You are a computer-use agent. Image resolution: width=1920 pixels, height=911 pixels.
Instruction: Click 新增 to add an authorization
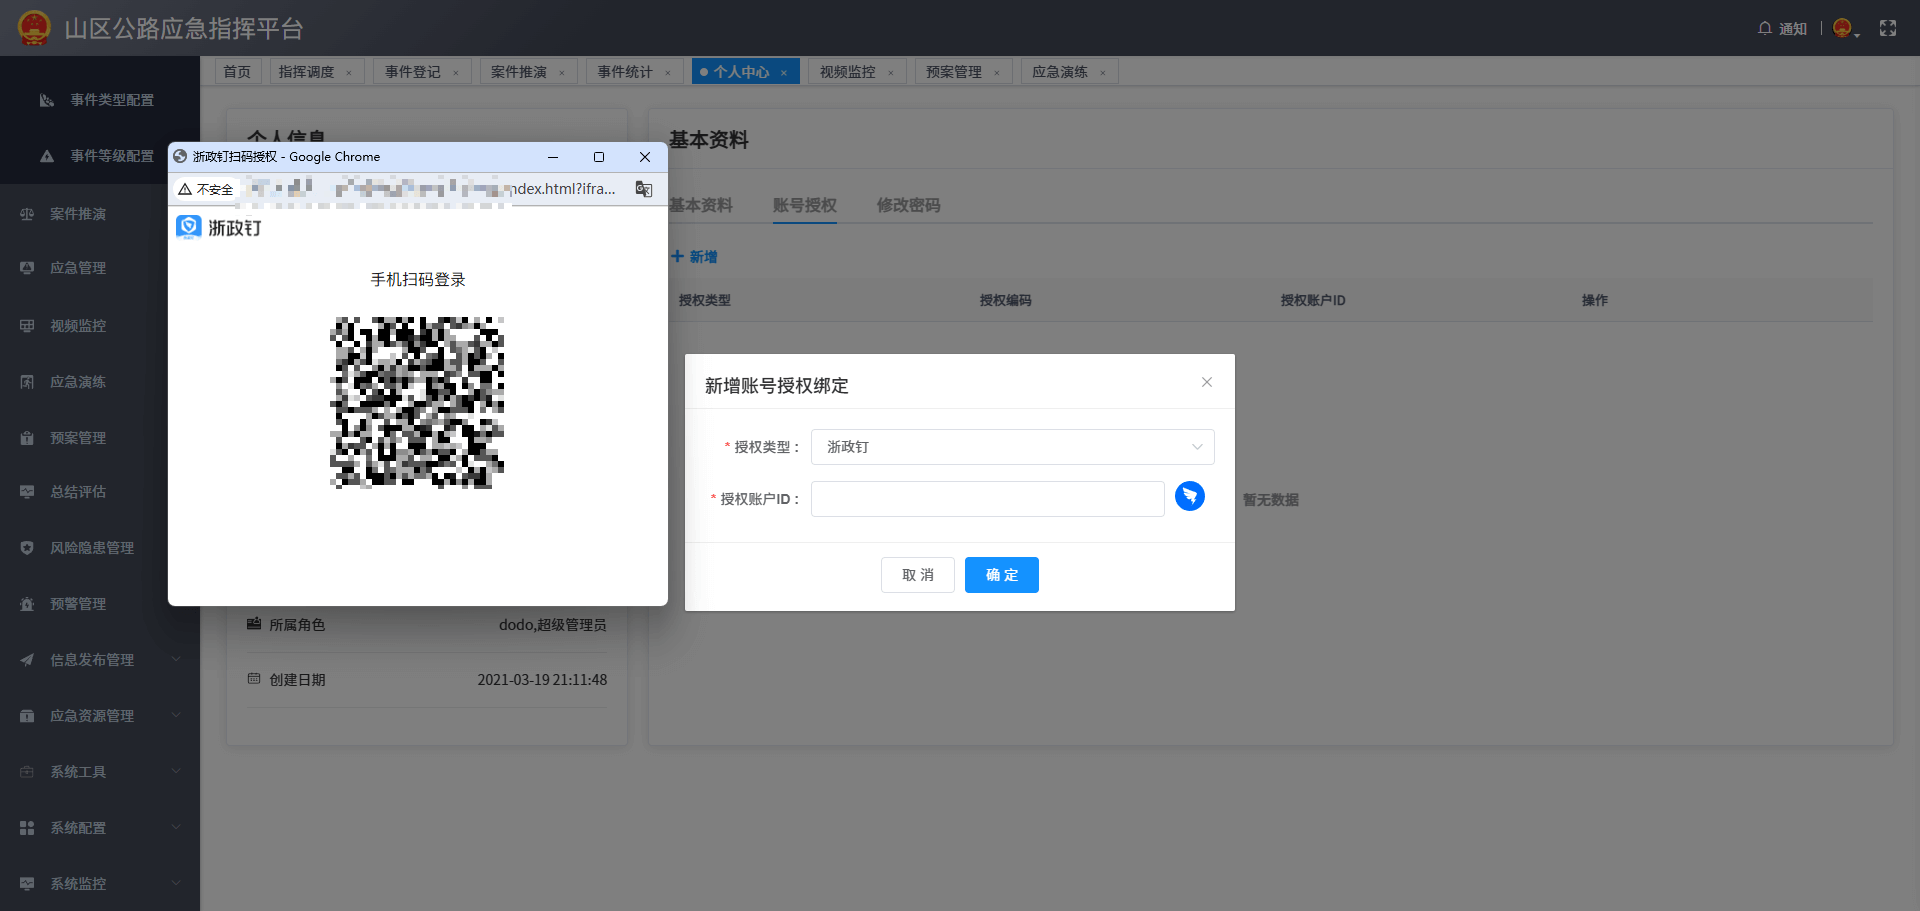click(x=694, y=257)
